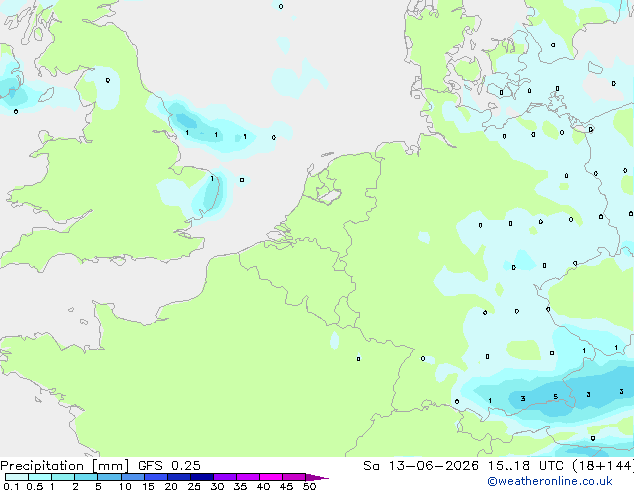Click the Sa 13-06-2026 date label
The image size is (634, 490).
pos(421,466)
